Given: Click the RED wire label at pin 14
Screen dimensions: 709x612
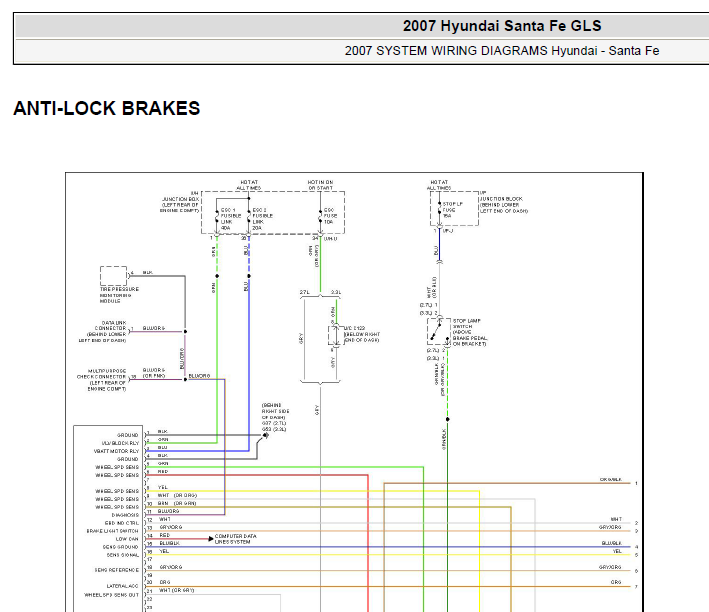Looking at the screenshot, I should click(165, 535).
